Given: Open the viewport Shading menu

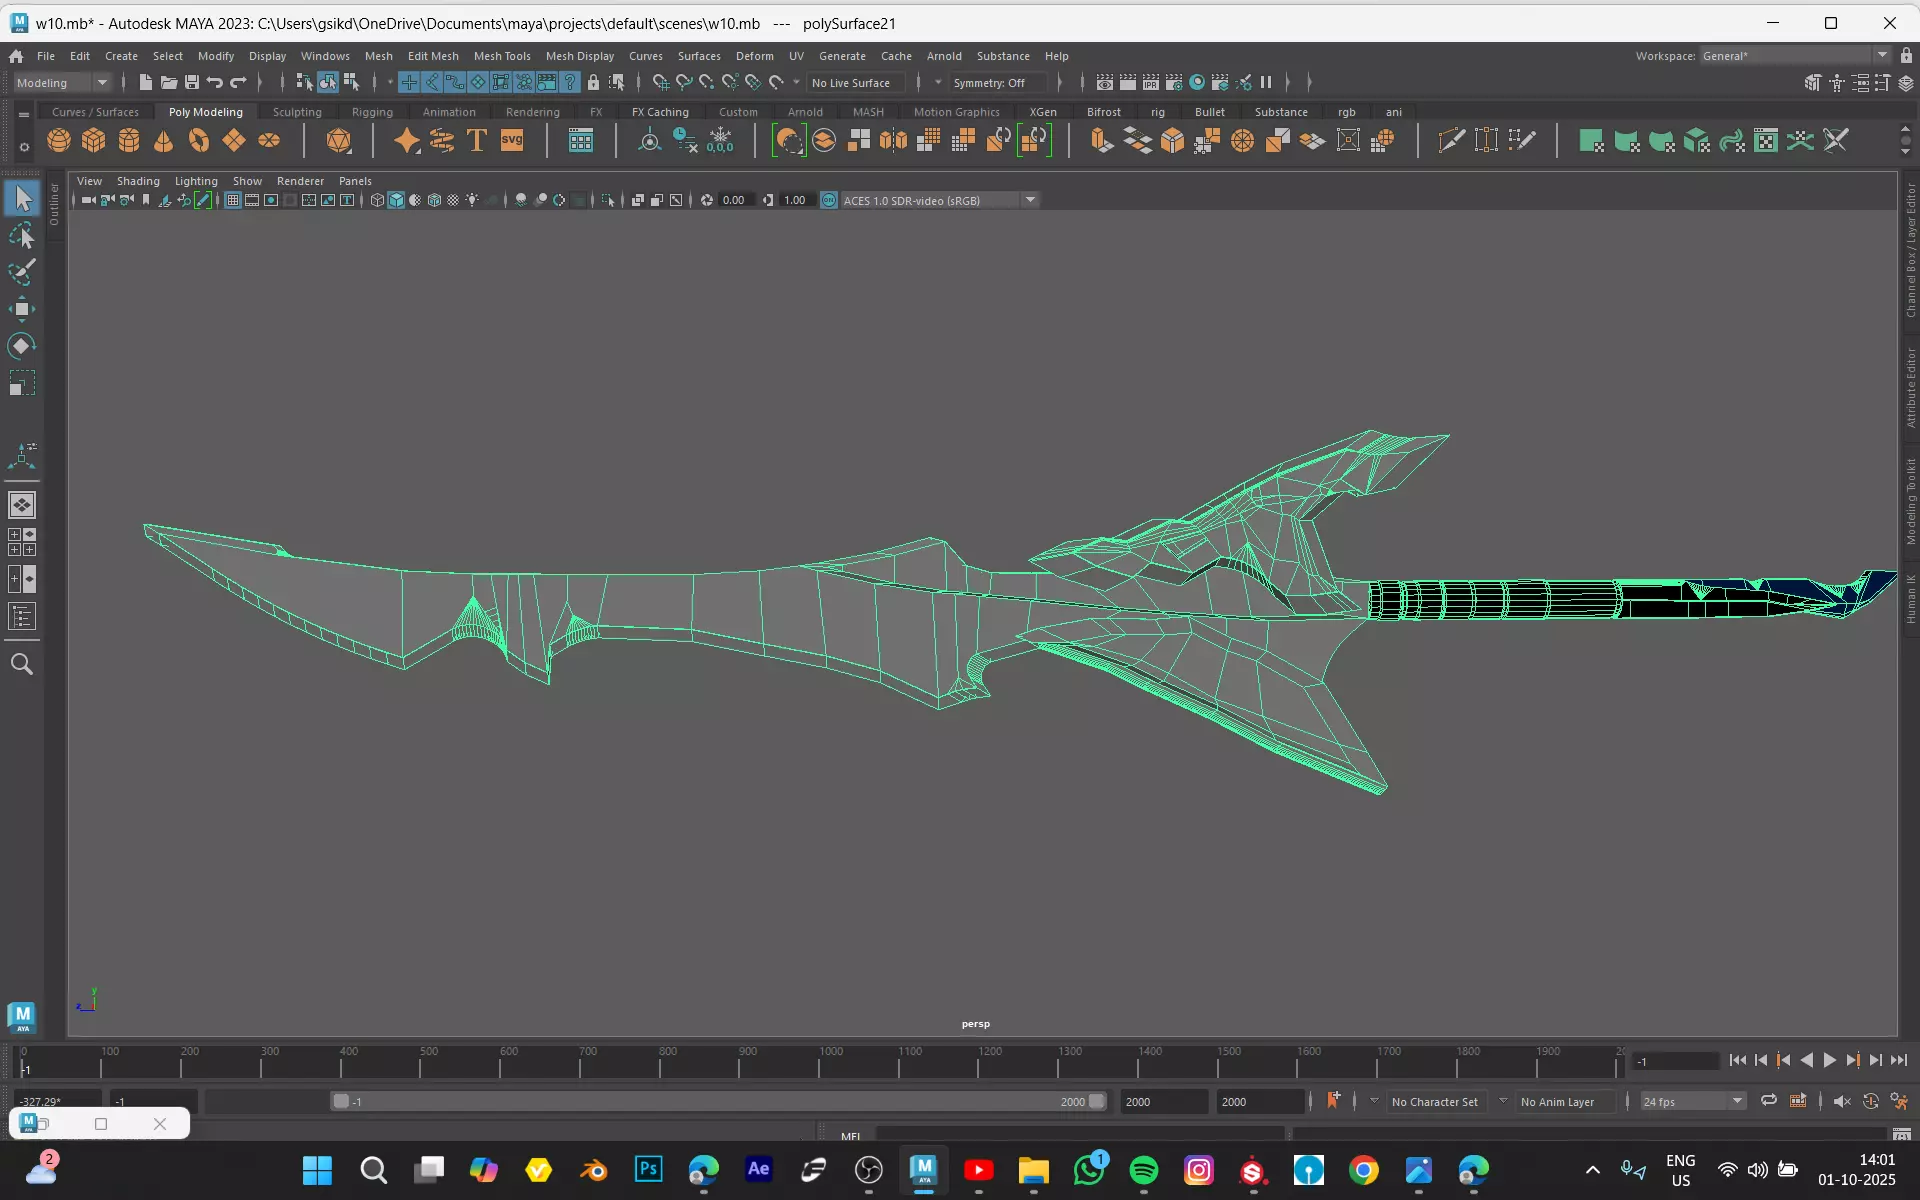Looking at the screenshot, I should click(x=138, y=181).
